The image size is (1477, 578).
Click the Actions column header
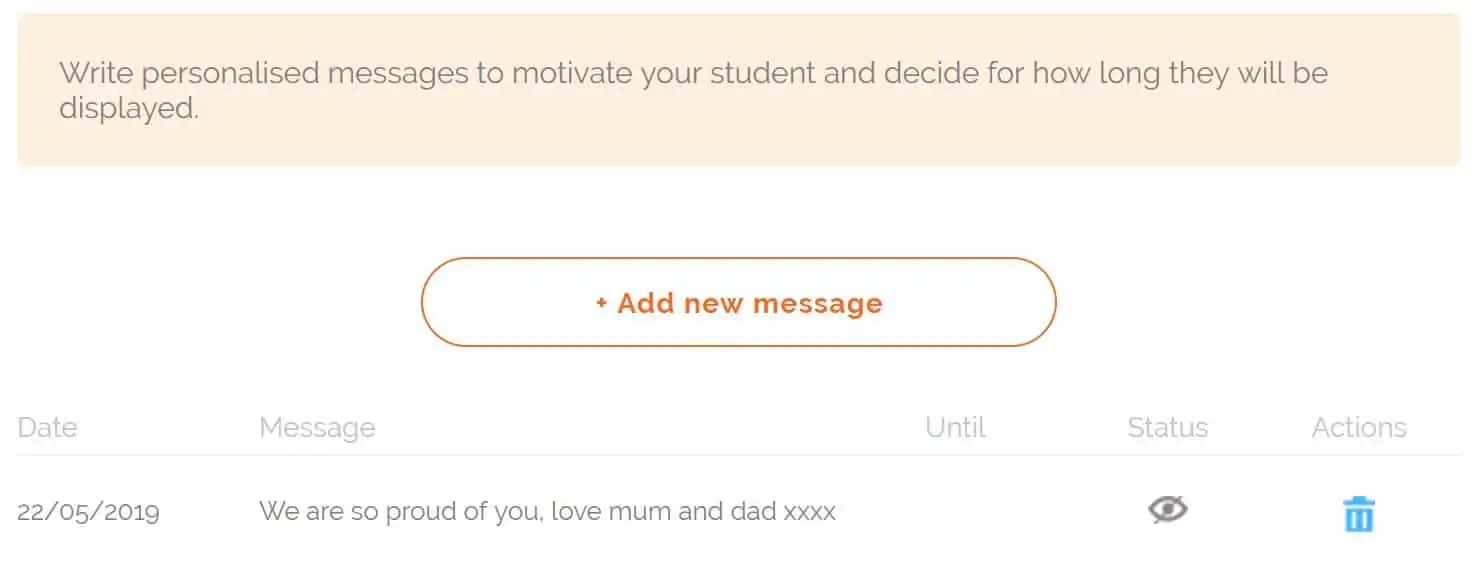pos(1359,427)
